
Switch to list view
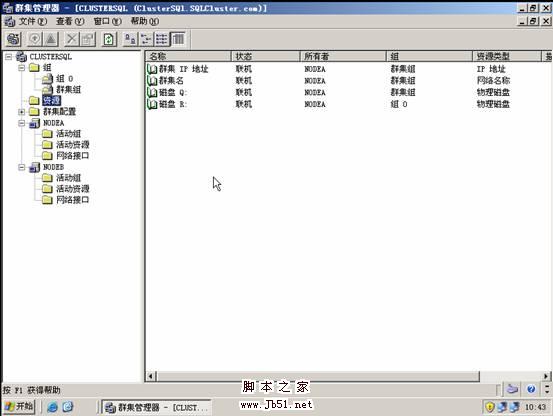click(x=162, y=39)
